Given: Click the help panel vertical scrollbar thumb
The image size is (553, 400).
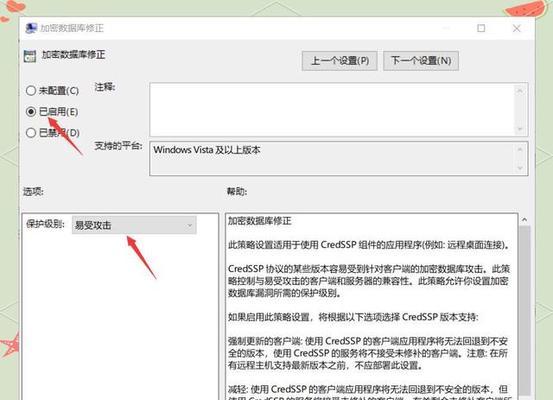Looking at the screenshot, I should pos(525,311).
